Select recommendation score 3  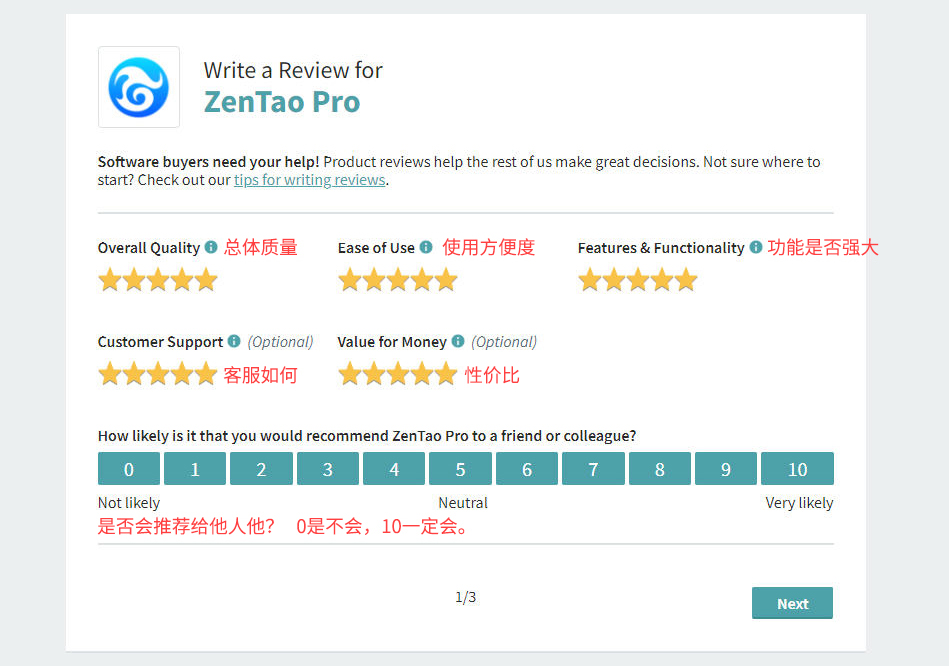pyautogui.click(x=328, y=469)
